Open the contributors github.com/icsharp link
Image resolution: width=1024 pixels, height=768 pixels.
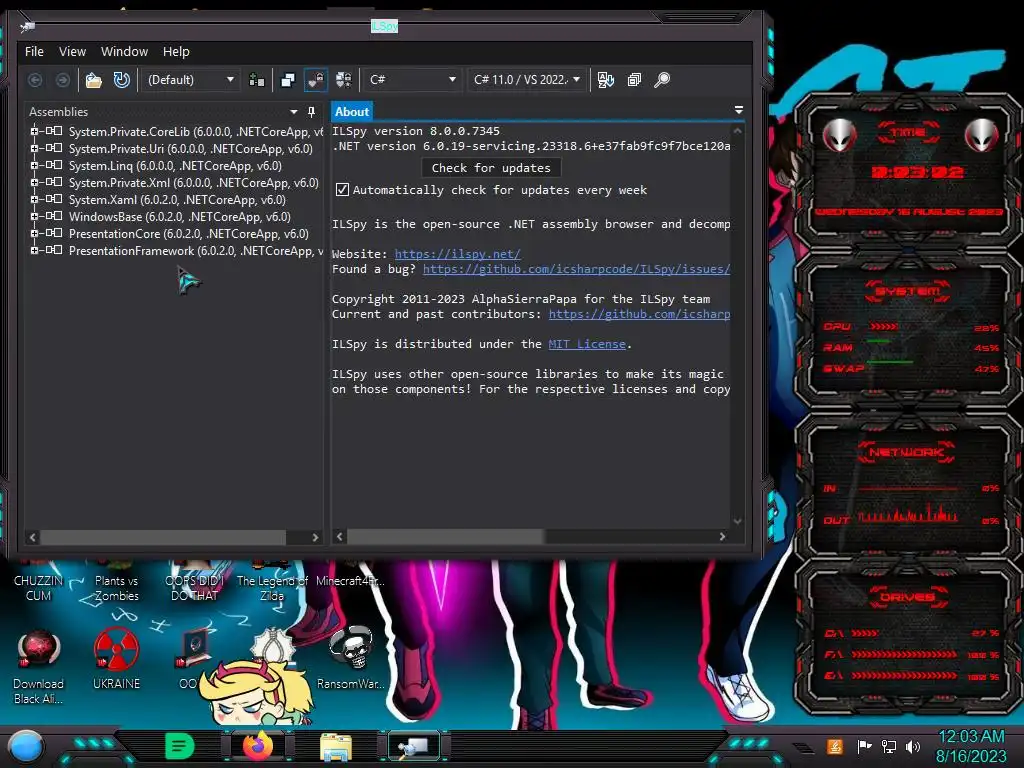click(x=639, y=314)
